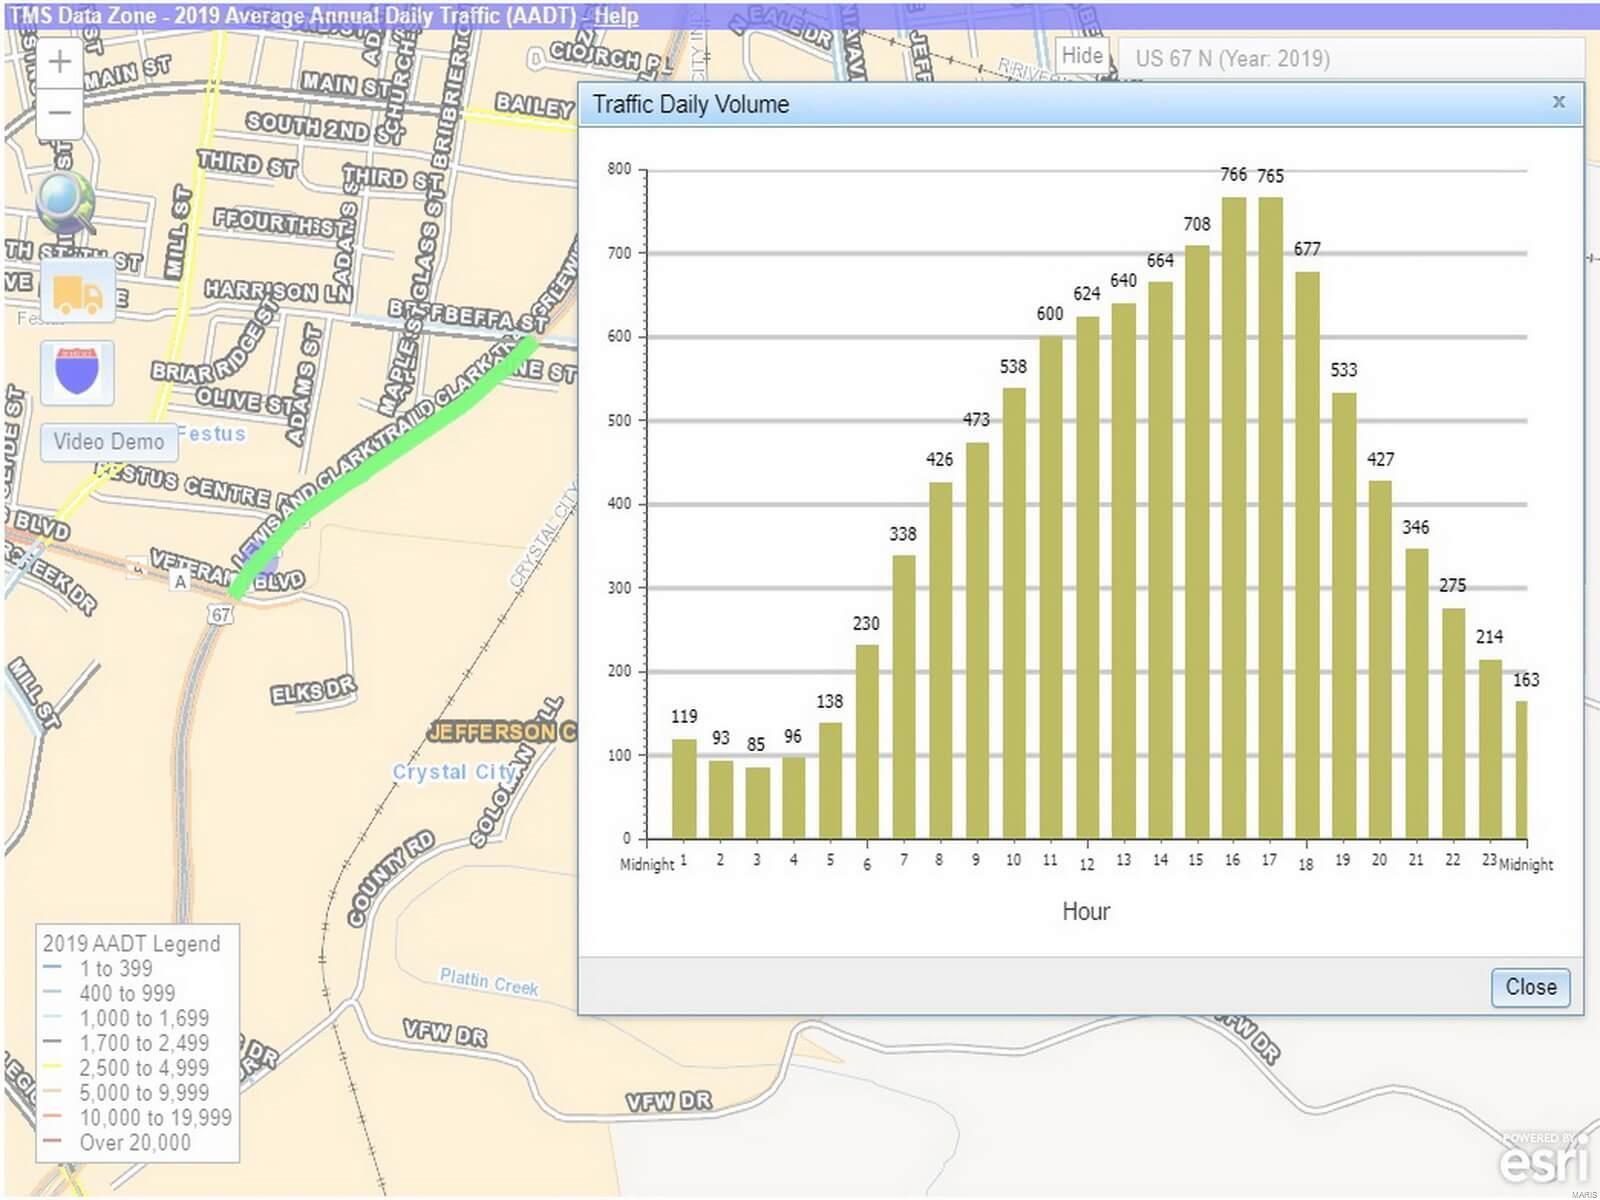Click the Route A marker on map

pos(180,581)
